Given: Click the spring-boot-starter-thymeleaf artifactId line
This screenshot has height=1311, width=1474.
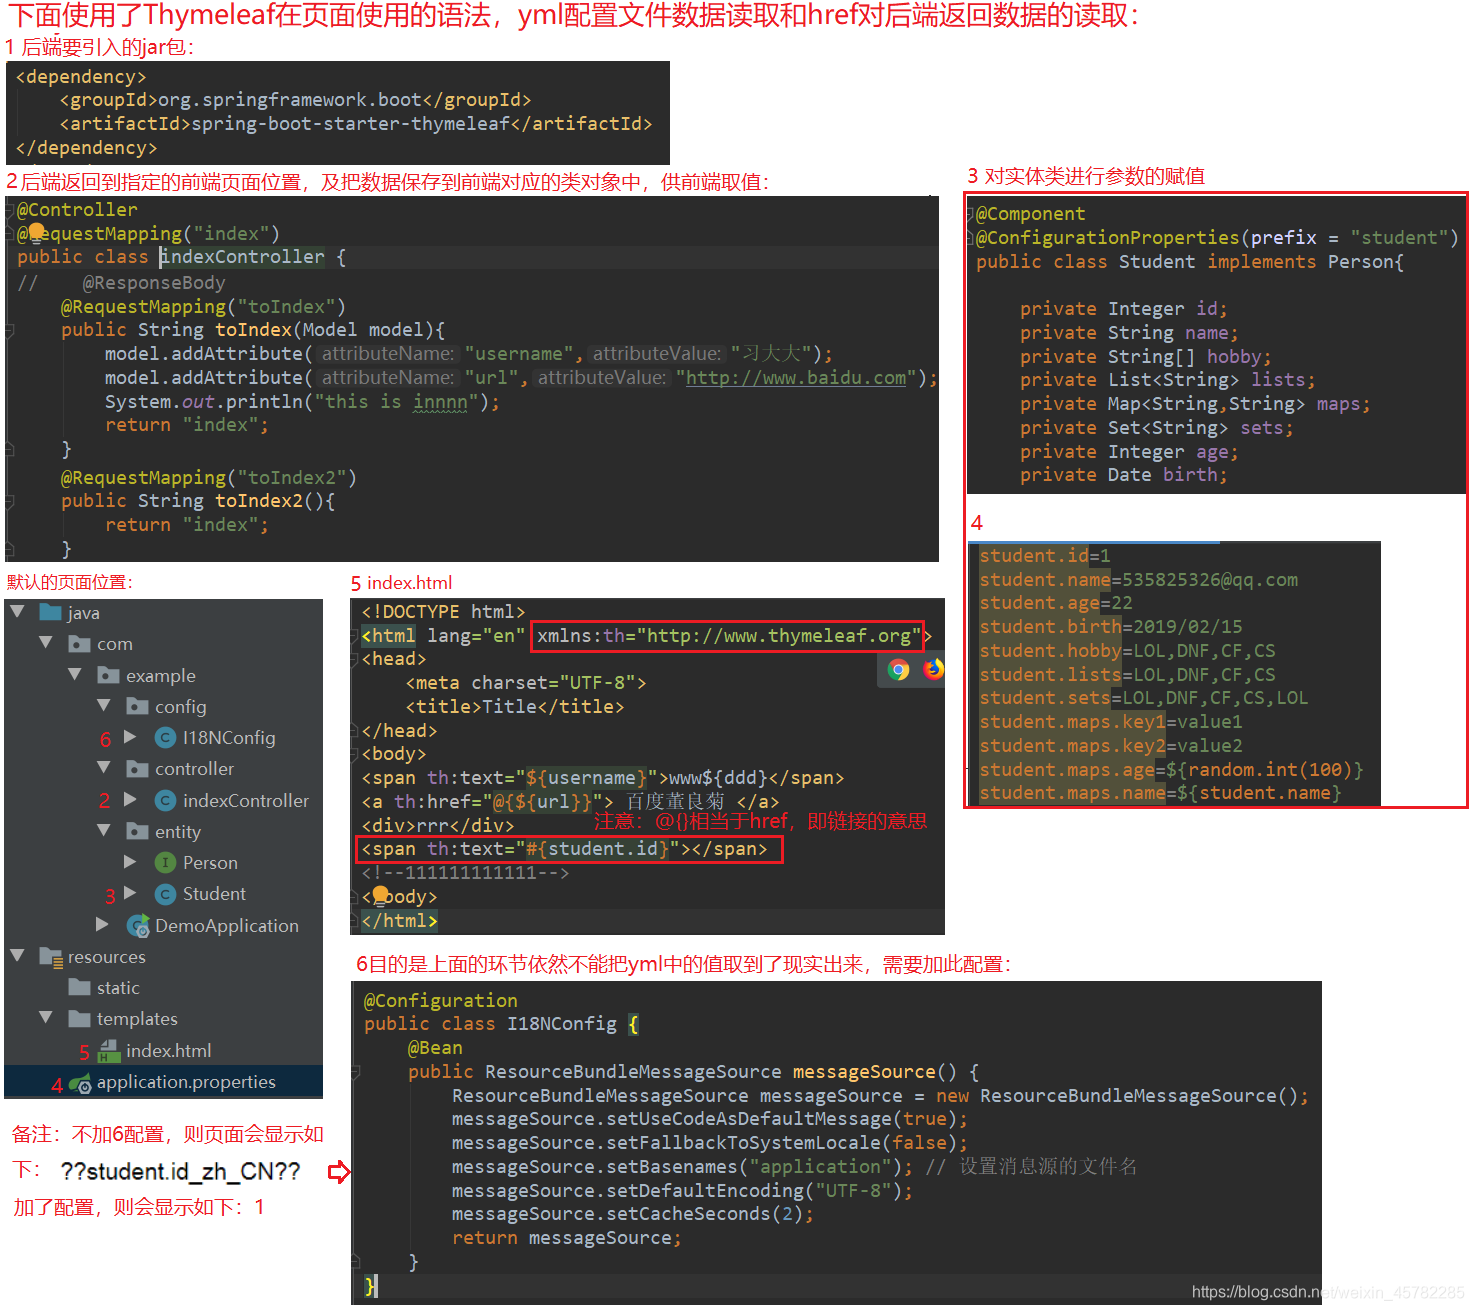Looking at the screenshot, I should click(355, 124).
